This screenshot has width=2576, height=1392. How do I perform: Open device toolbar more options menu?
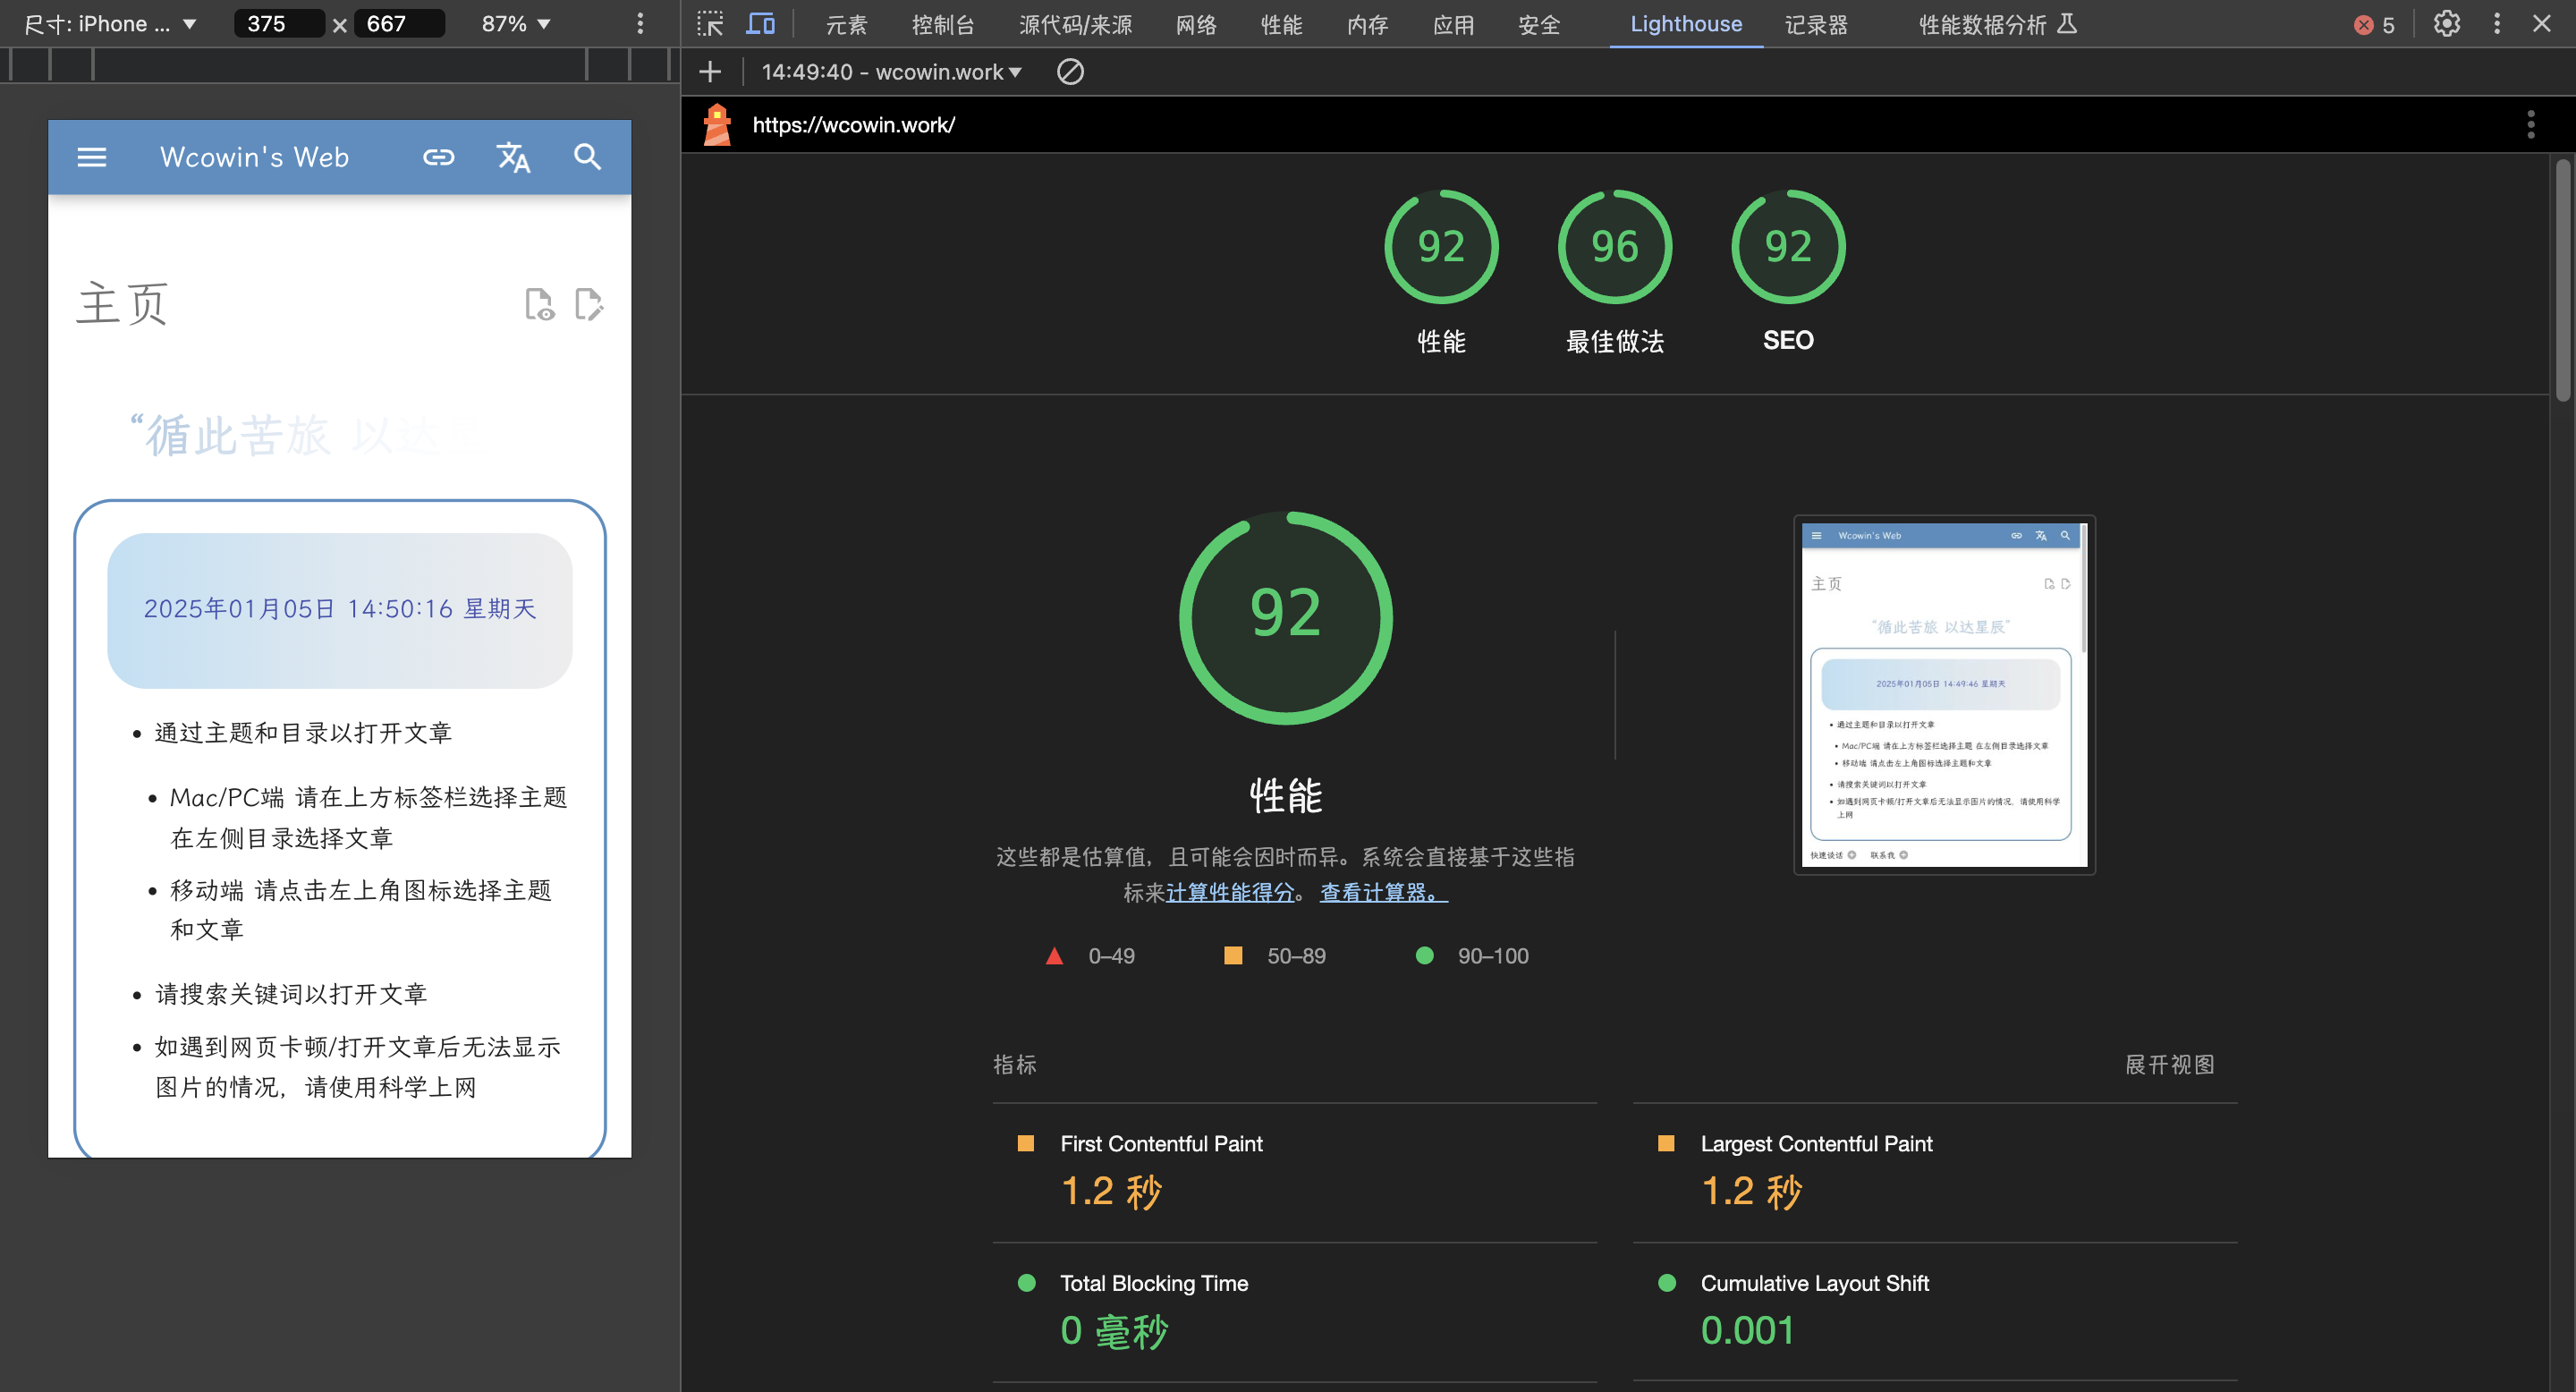[640, 24]
